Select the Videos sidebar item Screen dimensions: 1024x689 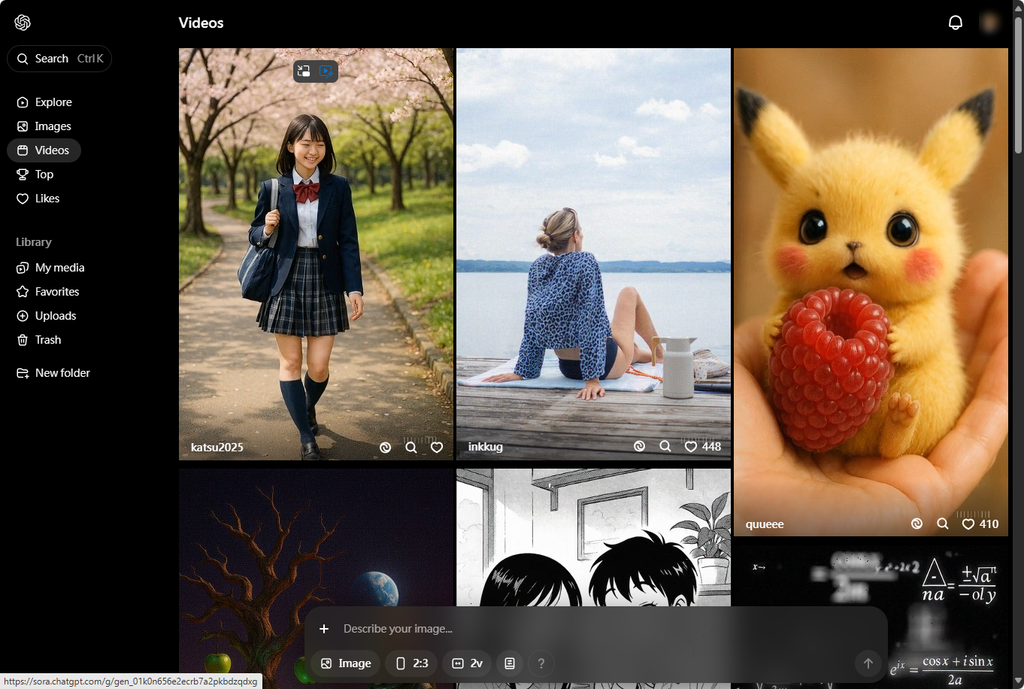pyautogui.click(x=44, y=150)
